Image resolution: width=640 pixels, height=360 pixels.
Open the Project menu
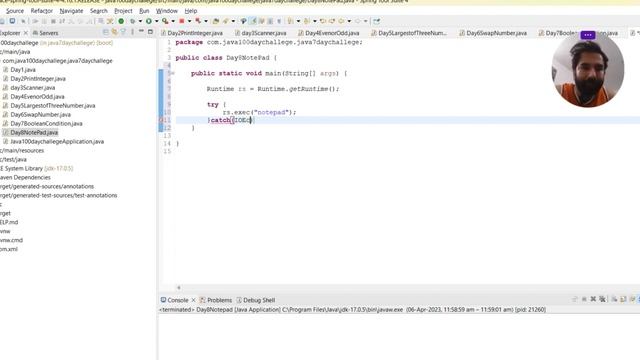[123, 11]
